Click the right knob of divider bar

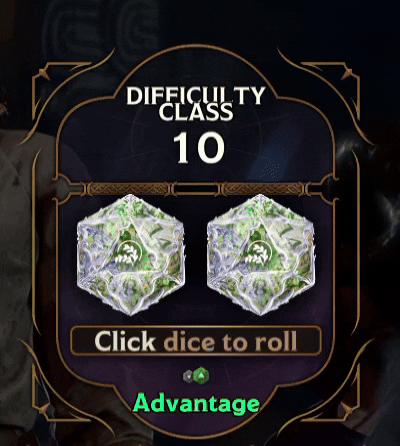(x=330, y=189)
